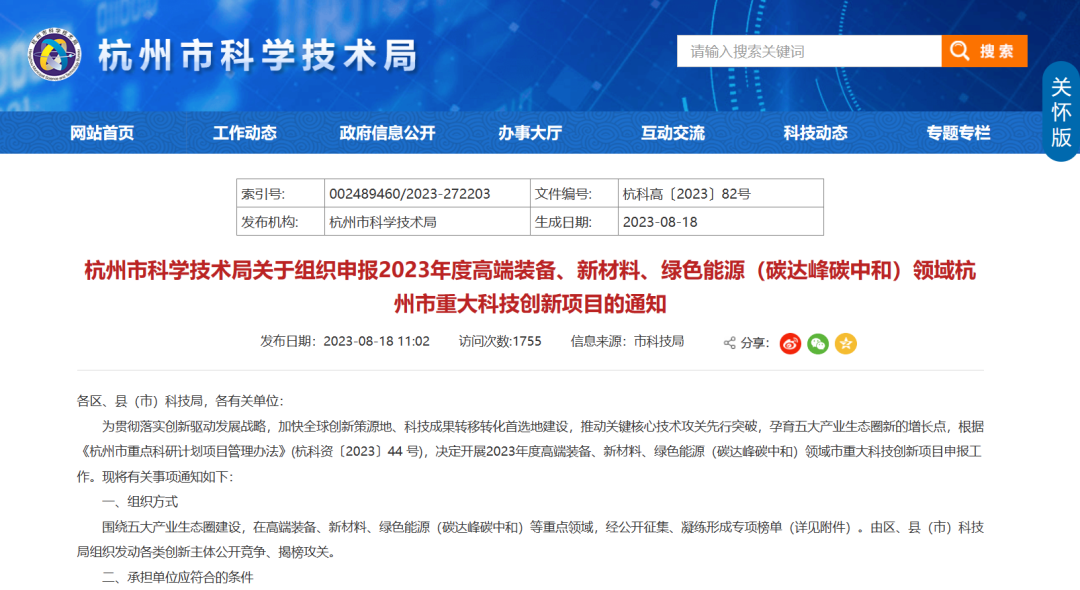Share to QQ Zone star icon
Image resolution: width=1080 pixels, height=590 pixels.
pos(846,343)
